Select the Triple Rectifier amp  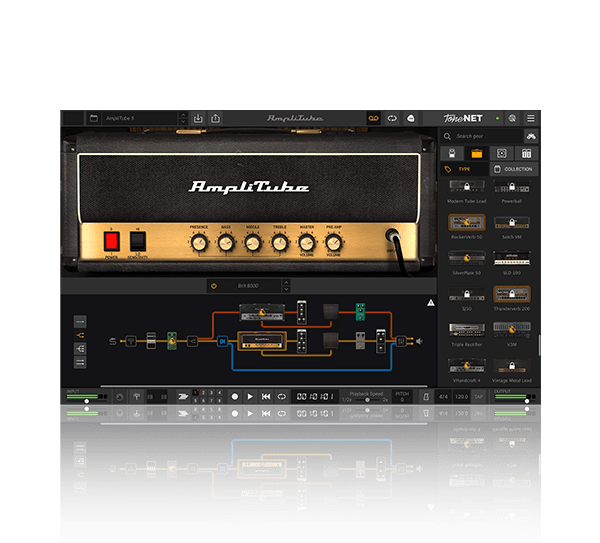click(467, 330)
